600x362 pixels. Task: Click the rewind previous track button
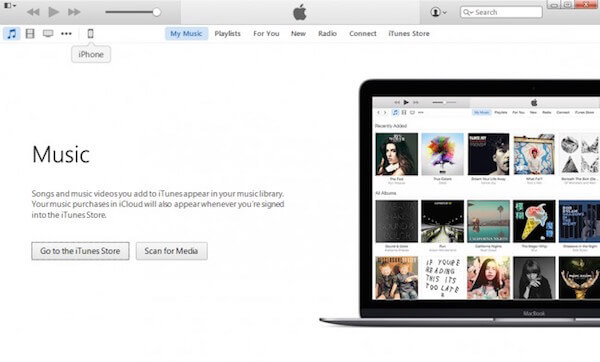tap(33, 12)
